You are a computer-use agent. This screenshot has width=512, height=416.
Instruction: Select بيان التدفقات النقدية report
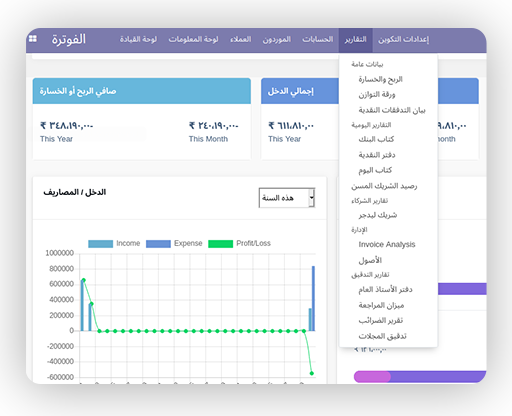392,110
